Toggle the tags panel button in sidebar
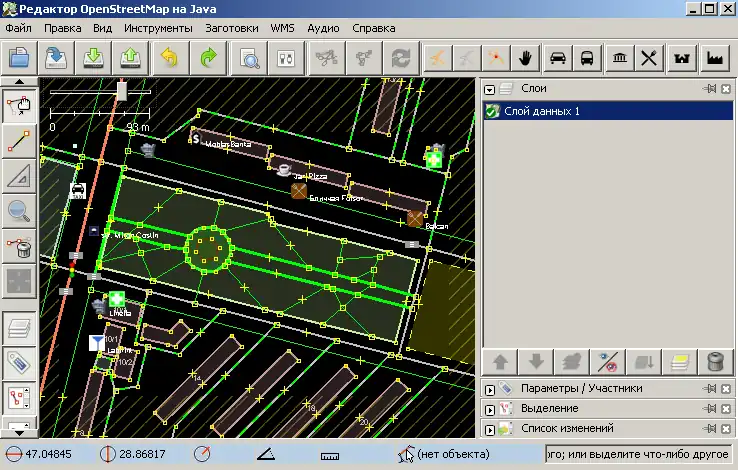 click(x=18, y=363)
